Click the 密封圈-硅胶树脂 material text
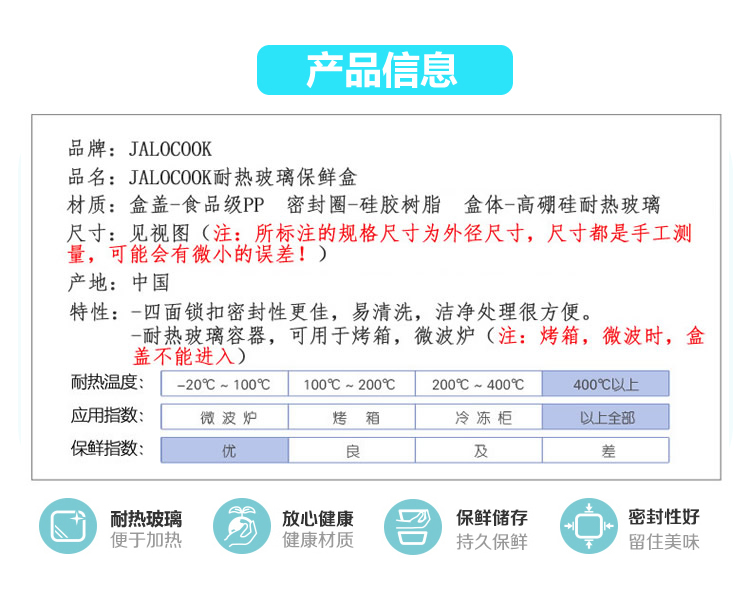Screen dimensions: 750x600 click(x=364, y=205)
